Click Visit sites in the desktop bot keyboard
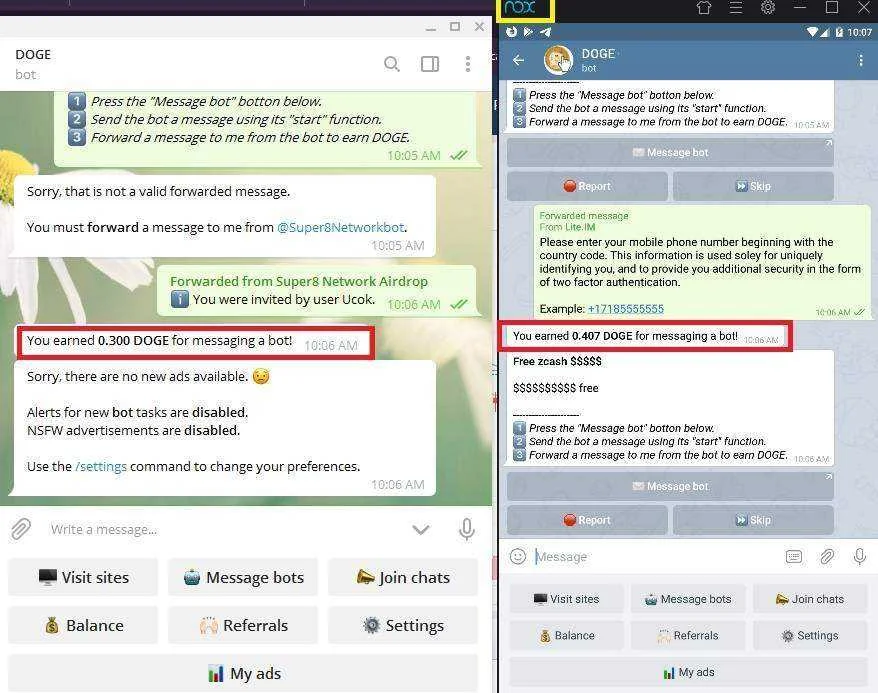Screen dimensions: 878x693 [83, 577]
